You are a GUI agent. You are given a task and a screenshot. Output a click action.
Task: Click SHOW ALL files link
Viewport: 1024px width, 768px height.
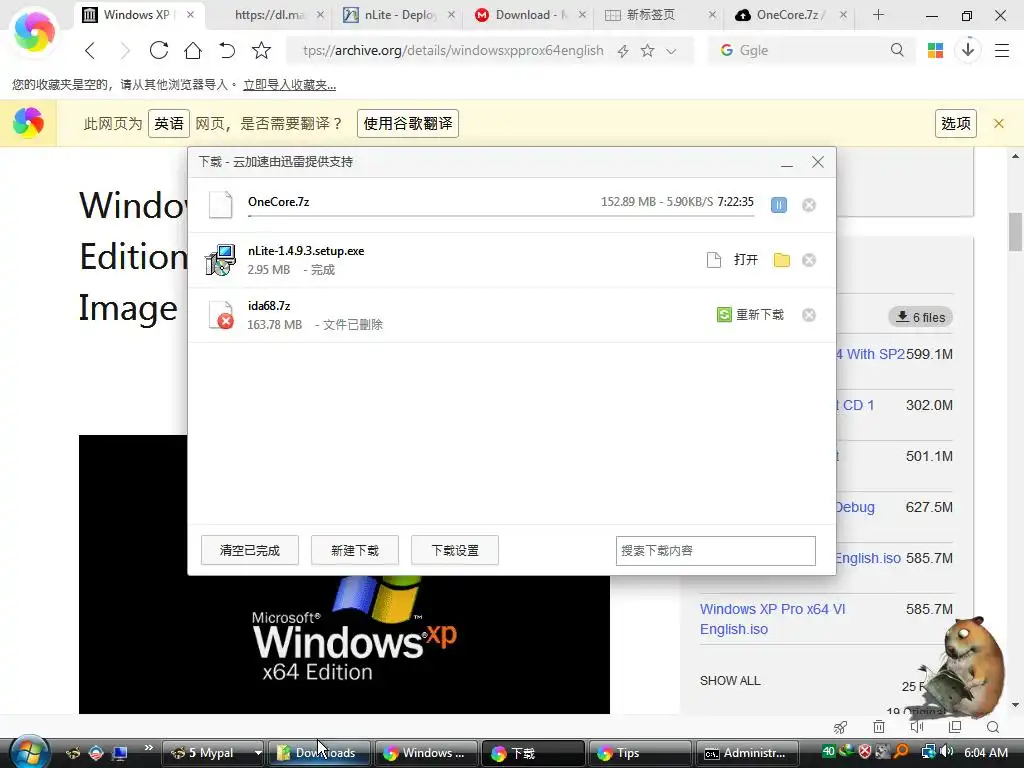pyautogui.click(x=730, y=680)
